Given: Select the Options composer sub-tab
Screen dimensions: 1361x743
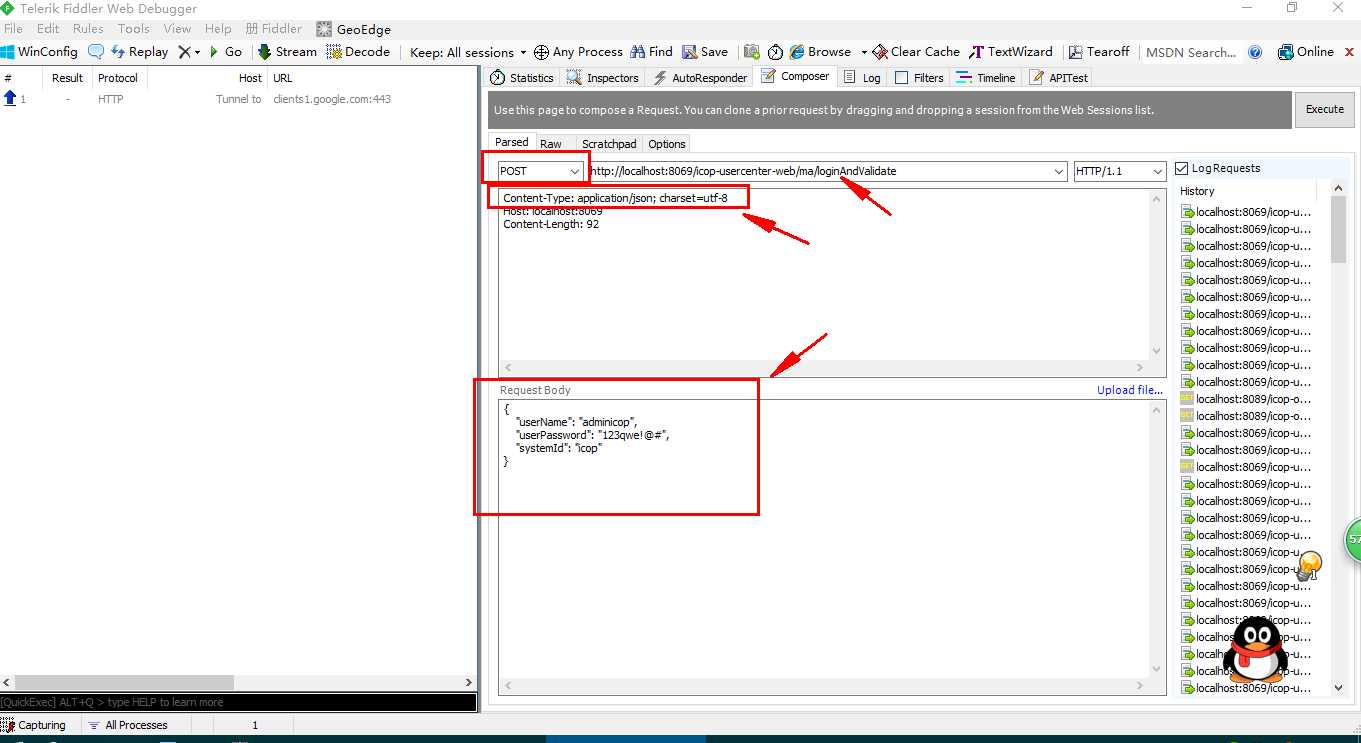Looking at the screenshot, I should point(667,143).
